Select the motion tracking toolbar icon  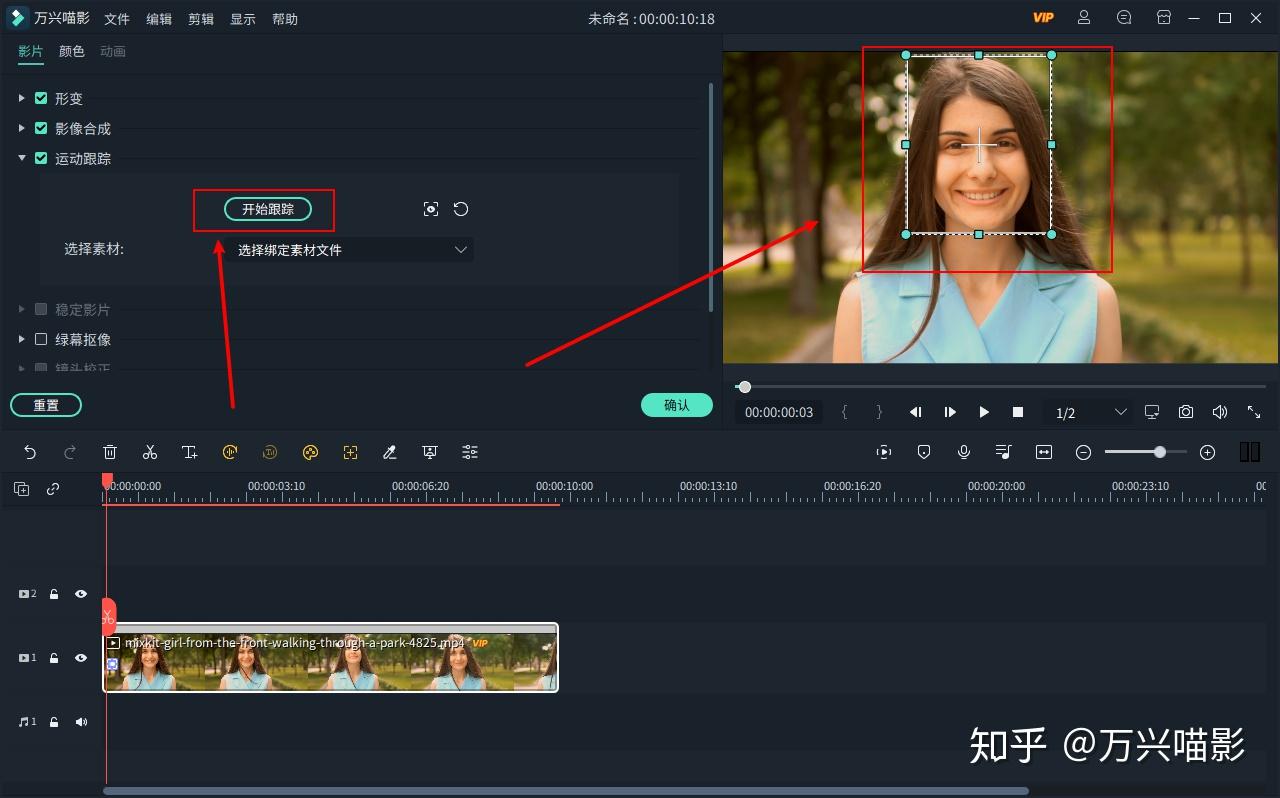pyautogui.click(x=350, y=452)
